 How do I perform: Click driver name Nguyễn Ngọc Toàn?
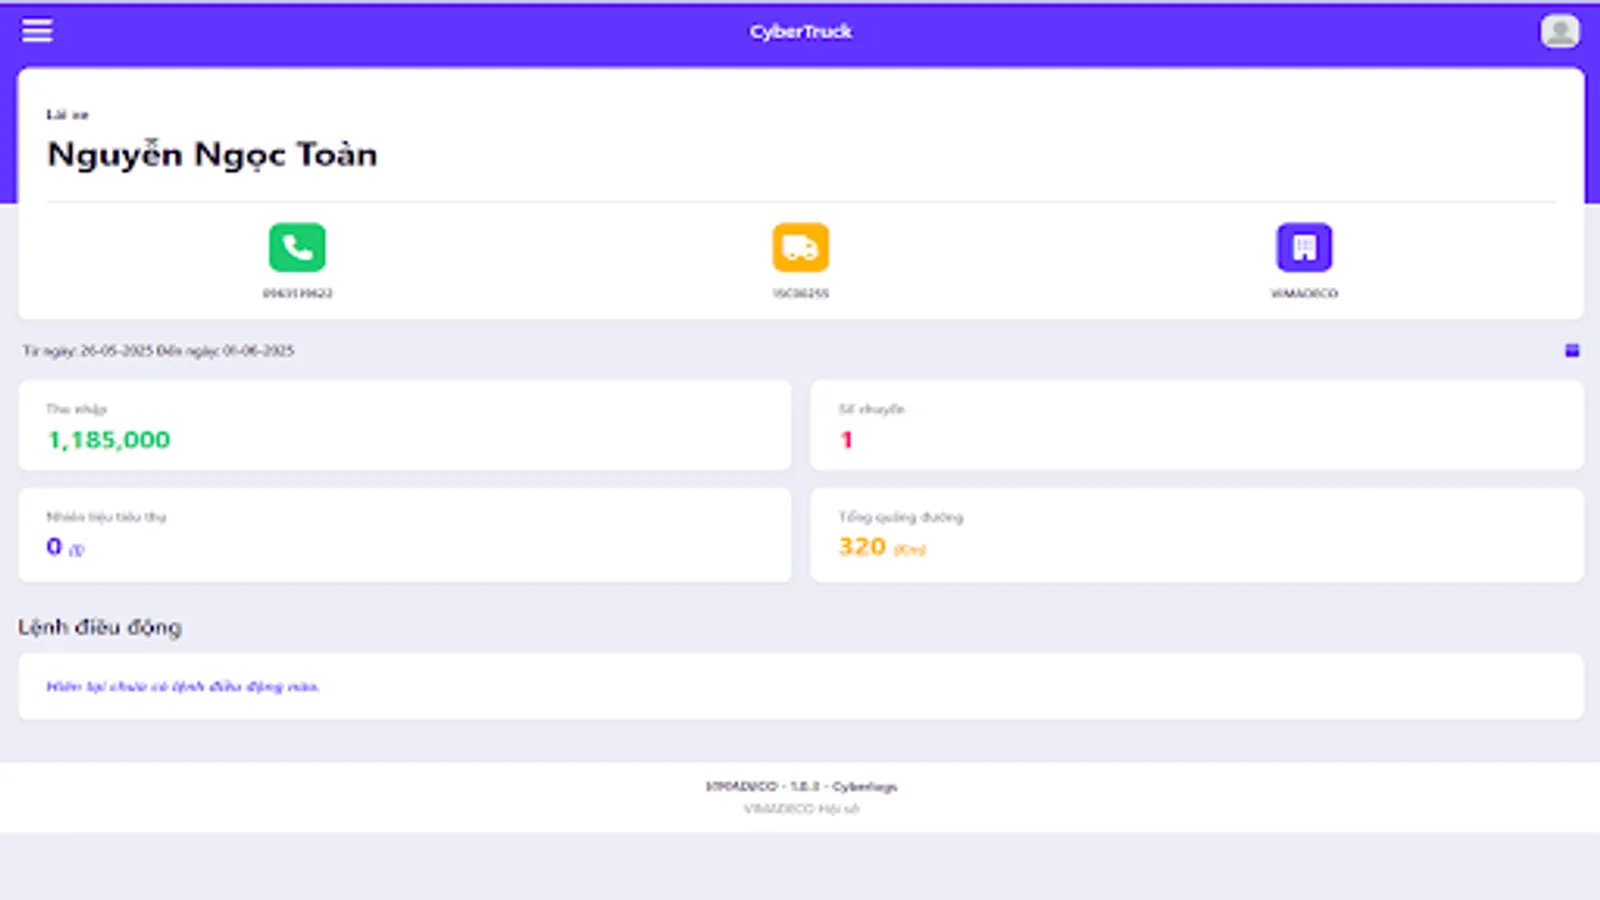click(213, 154)
